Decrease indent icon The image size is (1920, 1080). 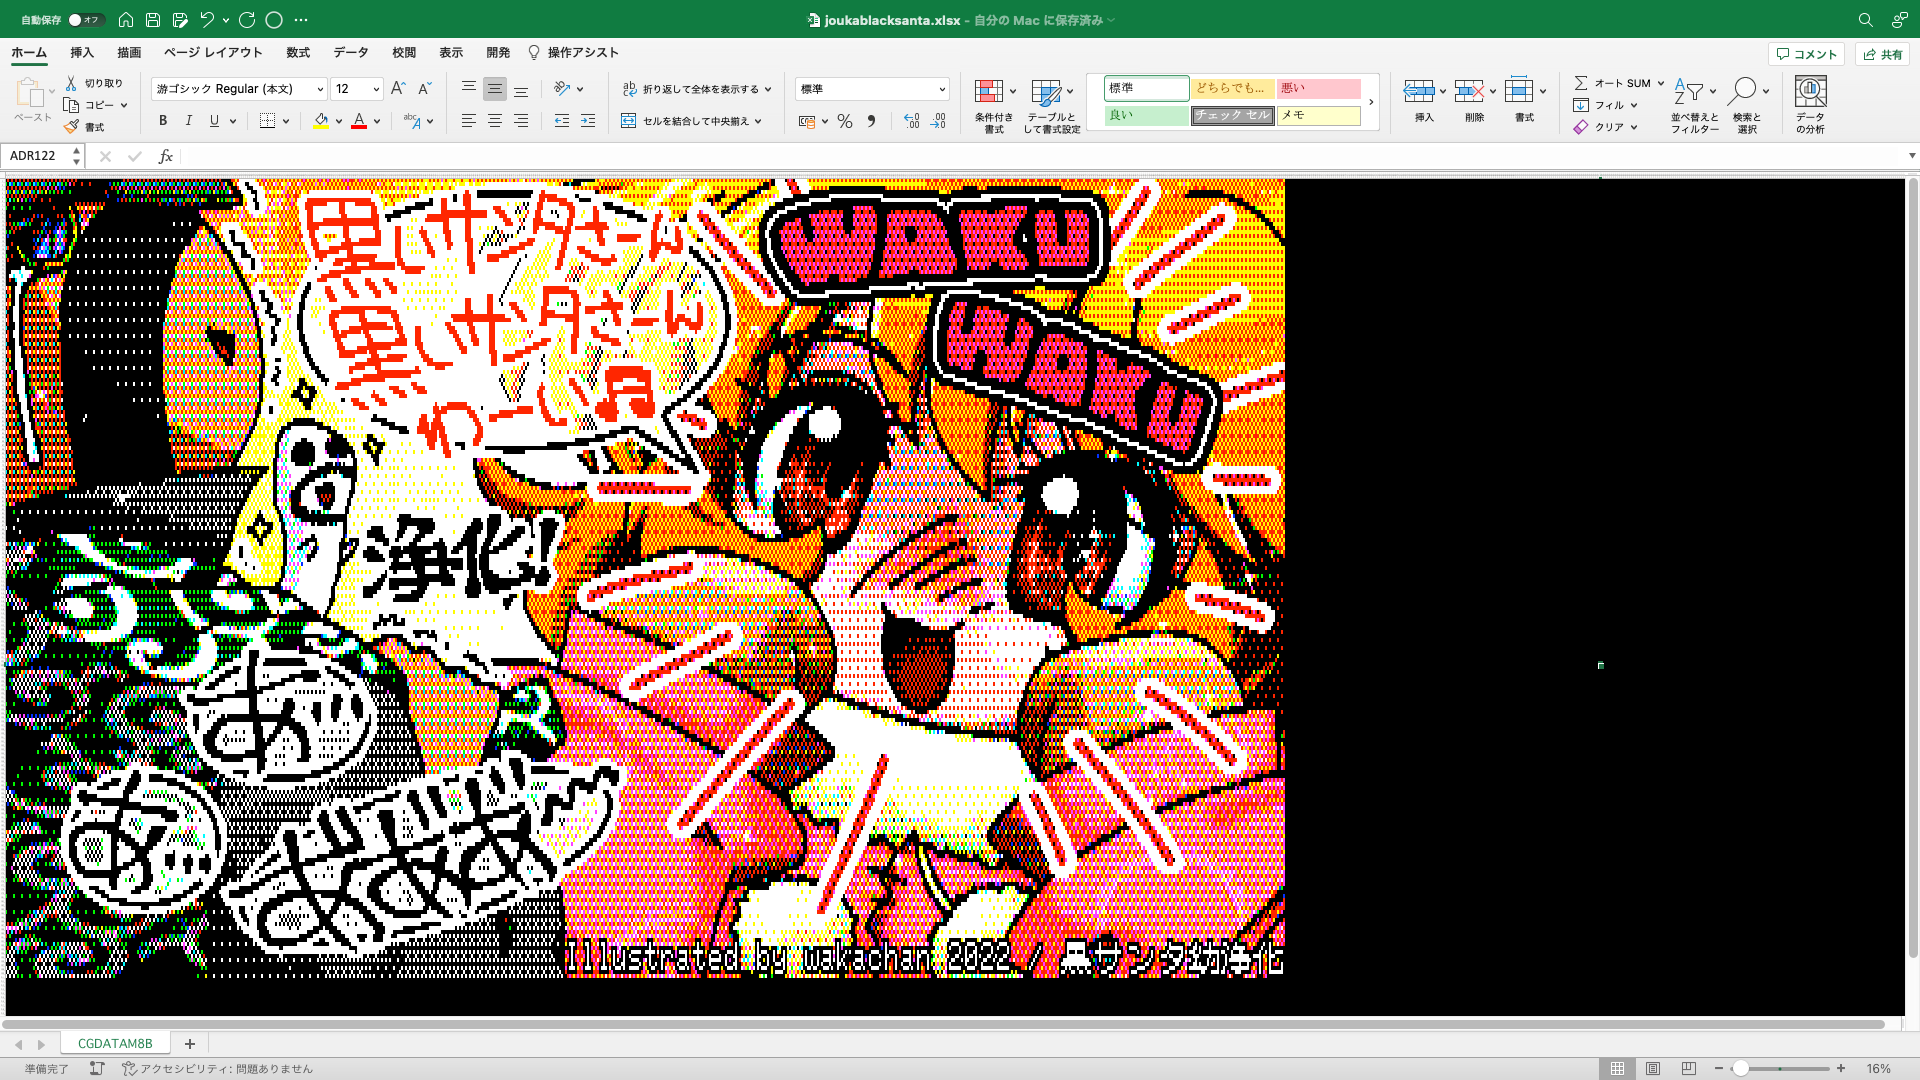tap(562, 121)
